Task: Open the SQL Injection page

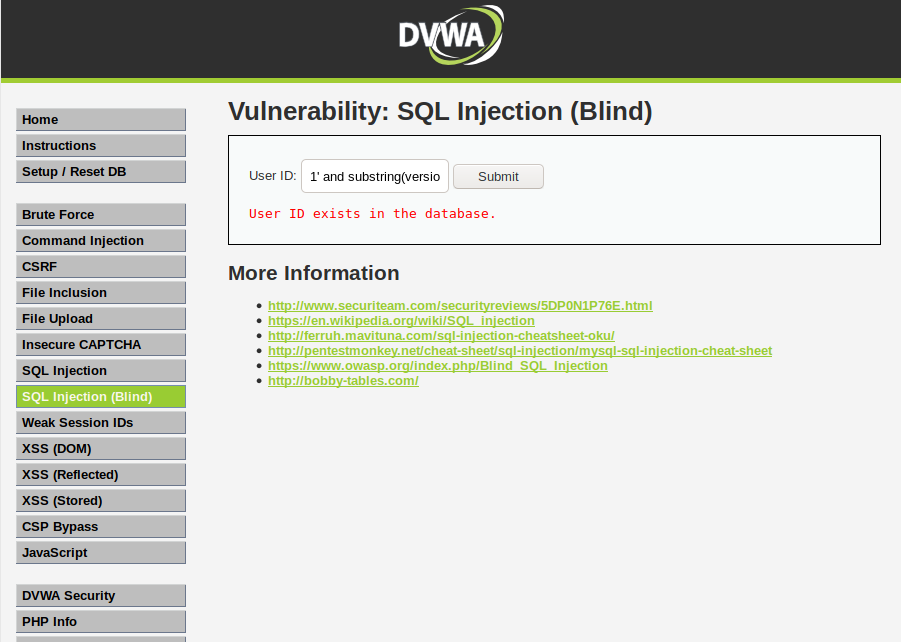Action: point(100,370)
